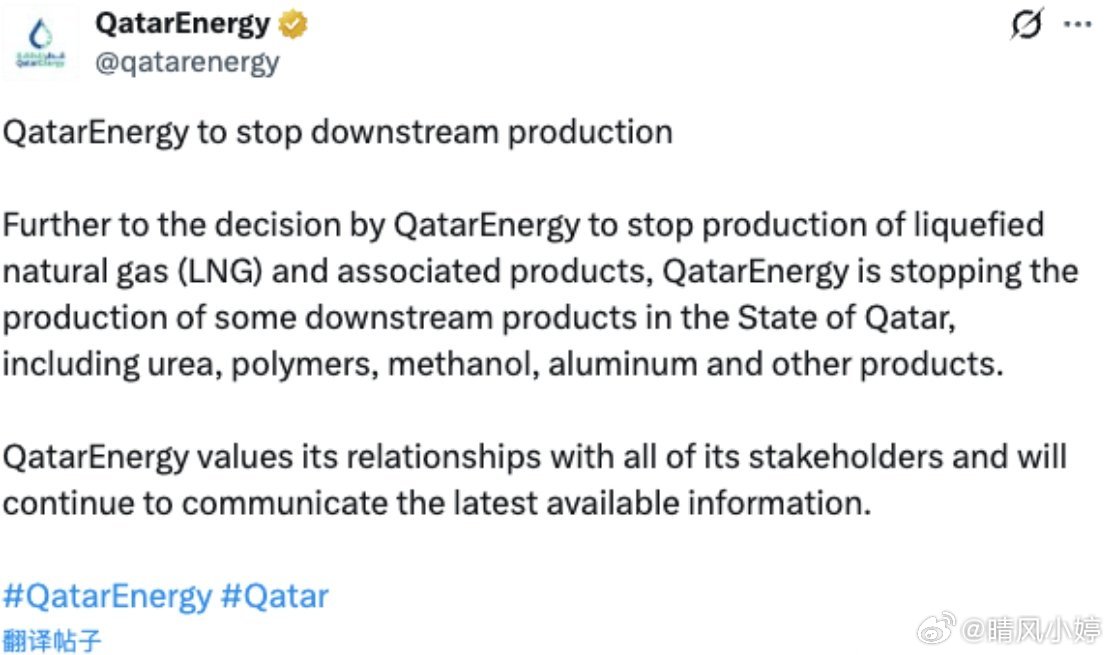This screenshot has width=1112, height=655.
Task: Open the #QatarEnergy hashtag
Action: click(107, 597)
